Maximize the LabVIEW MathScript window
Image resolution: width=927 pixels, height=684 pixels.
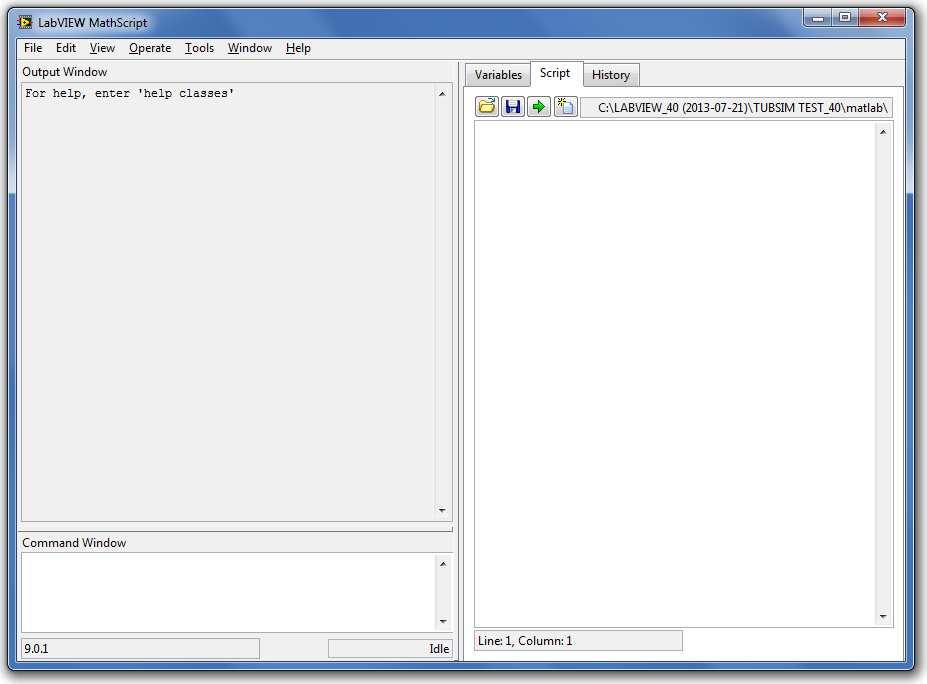click(845, 18)
